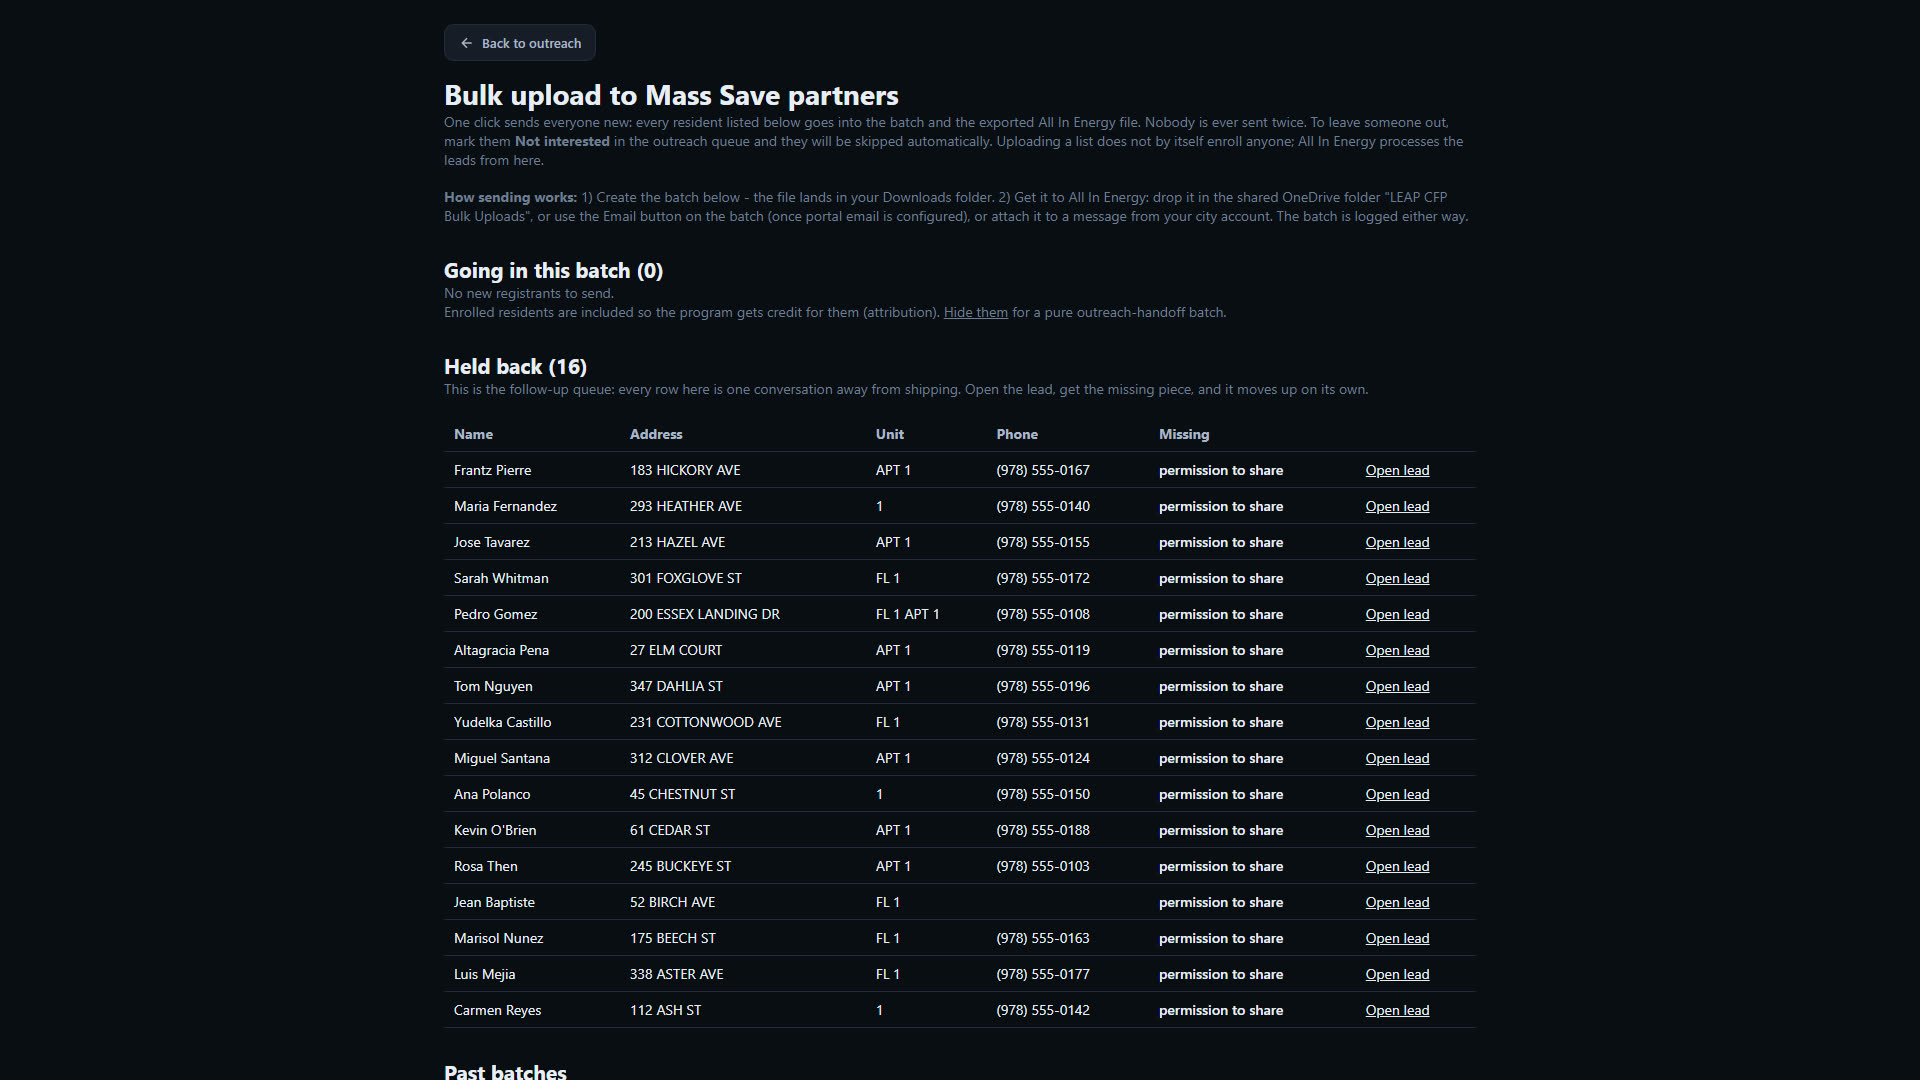
Task: Open lead for Kevin O'Brien
Action: pyautogui.click(x=1397, y=830)
